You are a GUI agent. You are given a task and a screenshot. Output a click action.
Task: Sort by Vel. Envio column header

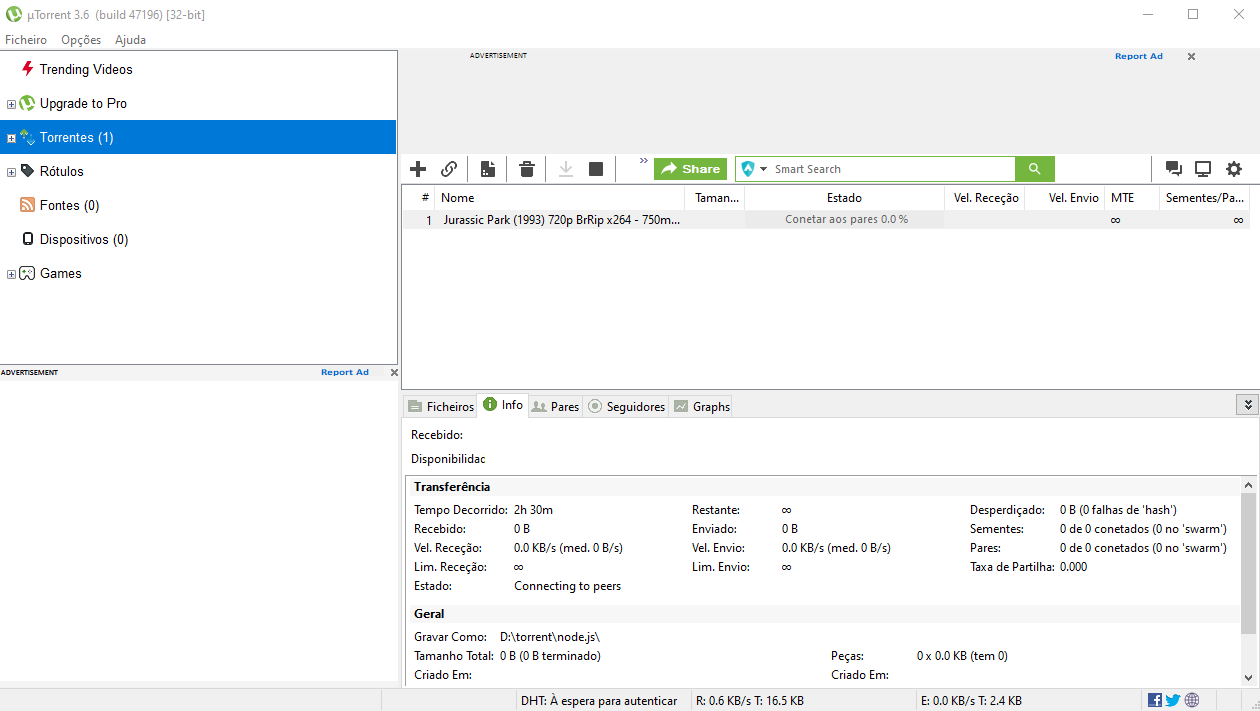coord(1065,198)
